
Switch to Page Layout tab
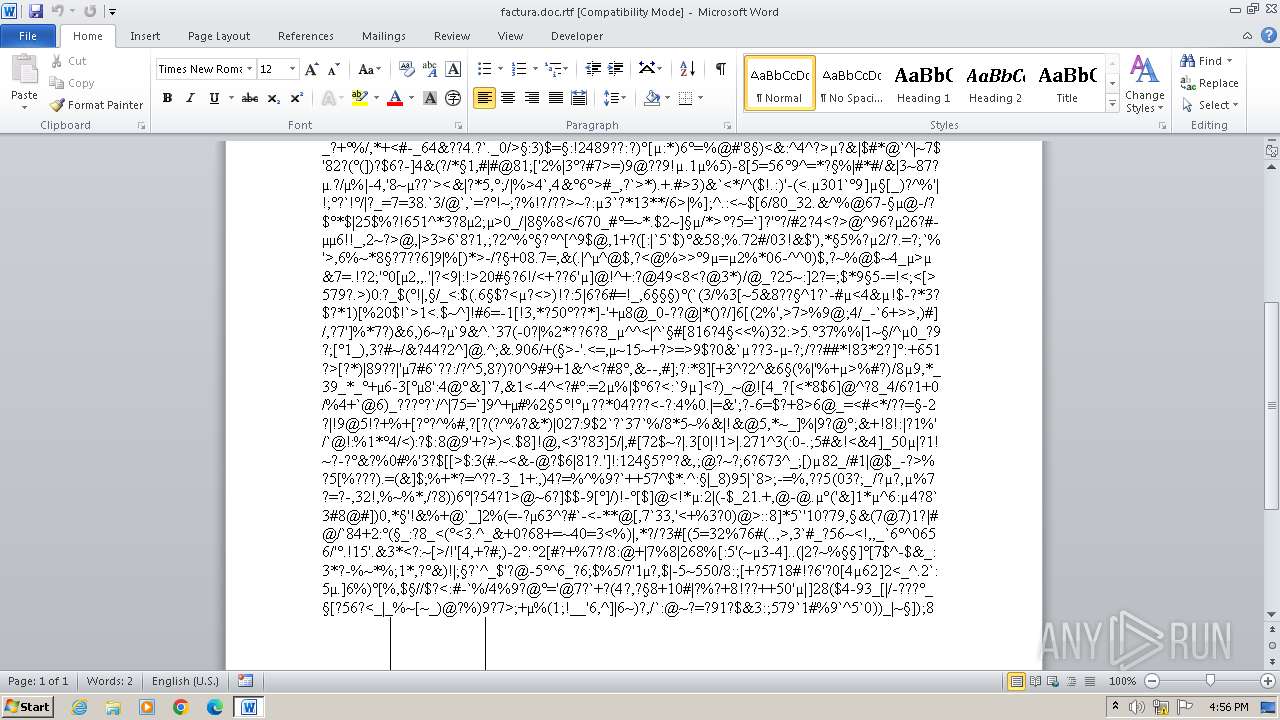tap(219, 36)
